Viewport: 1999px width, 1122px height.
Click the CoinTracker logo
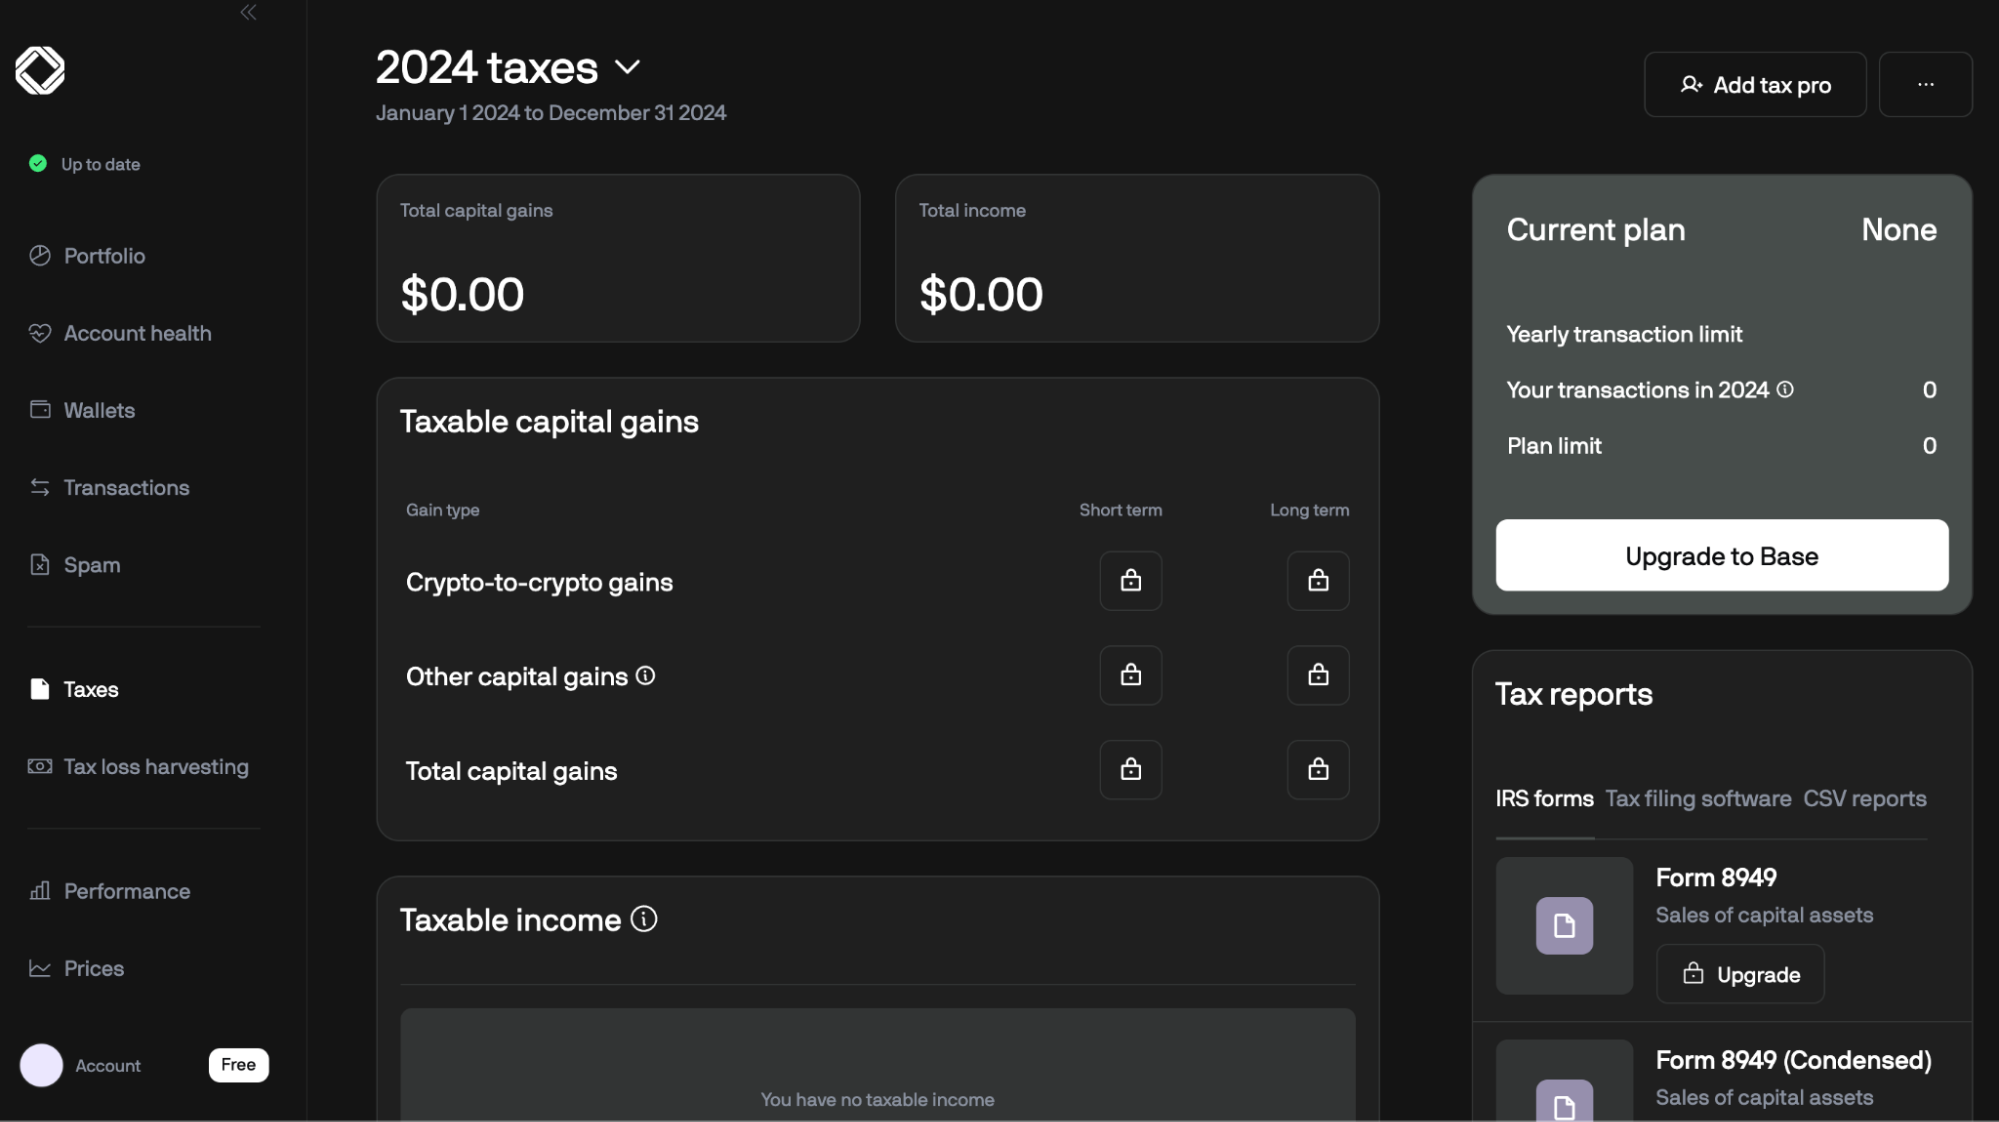tap(40, 70)
